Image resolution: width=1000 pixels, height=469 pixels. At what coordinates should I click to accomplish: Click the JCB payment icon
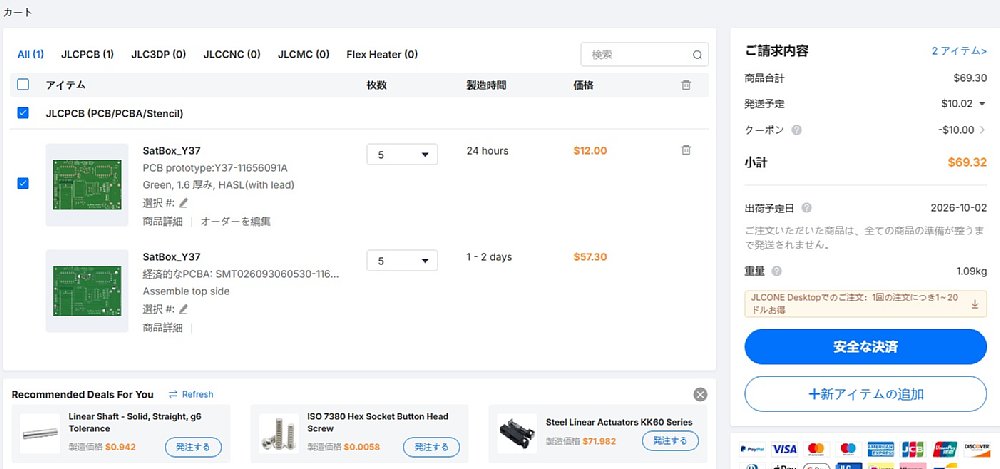tap(913, 449)
